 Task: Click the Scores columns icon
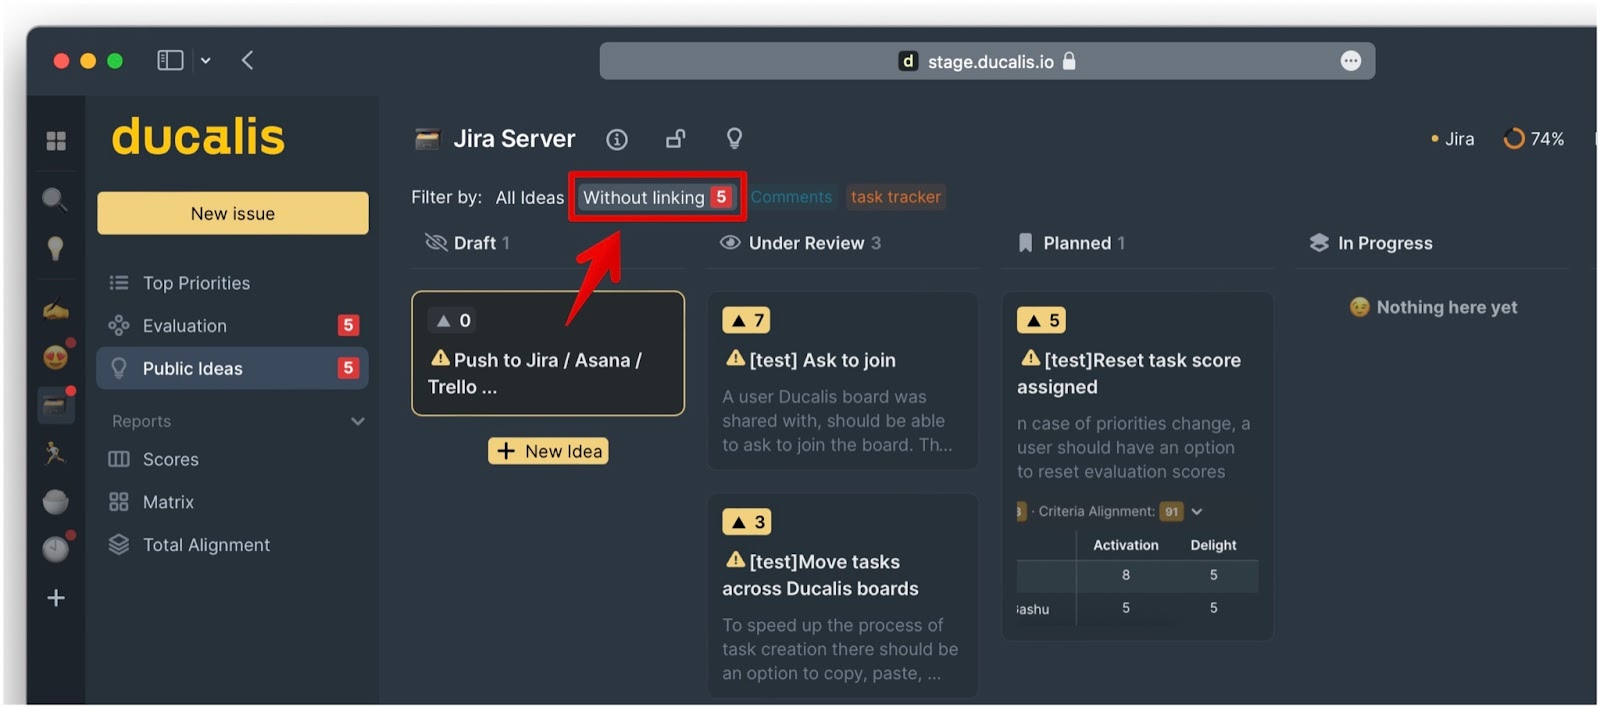point(119,459)
